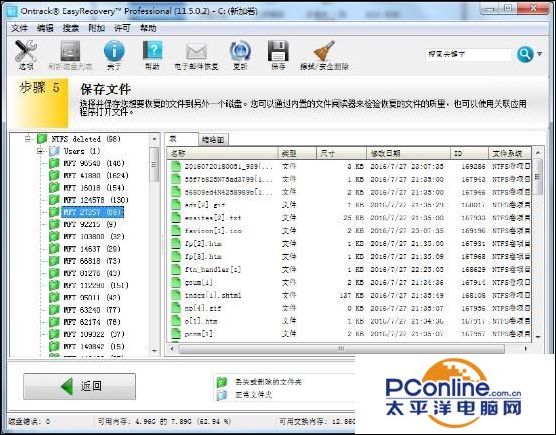
Task: Switch to the 表 table tab
Action: click(x=181, y=139)
